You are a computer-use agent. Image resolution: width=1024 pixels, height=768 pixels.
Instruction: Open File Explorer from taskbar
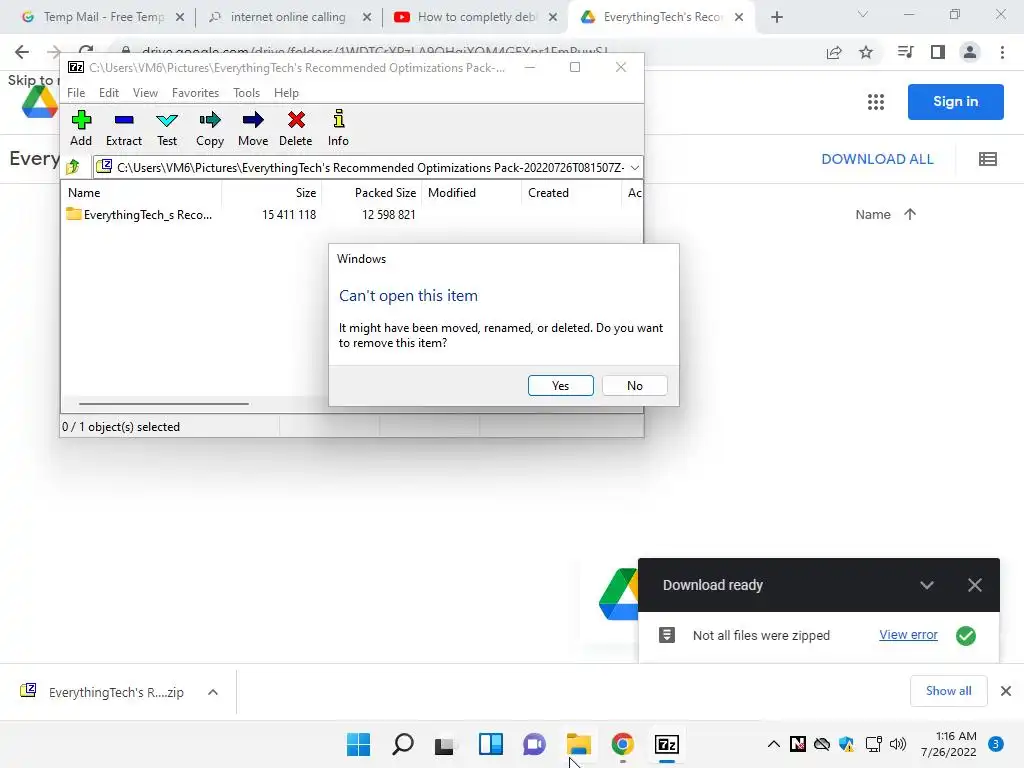[579, 744]
